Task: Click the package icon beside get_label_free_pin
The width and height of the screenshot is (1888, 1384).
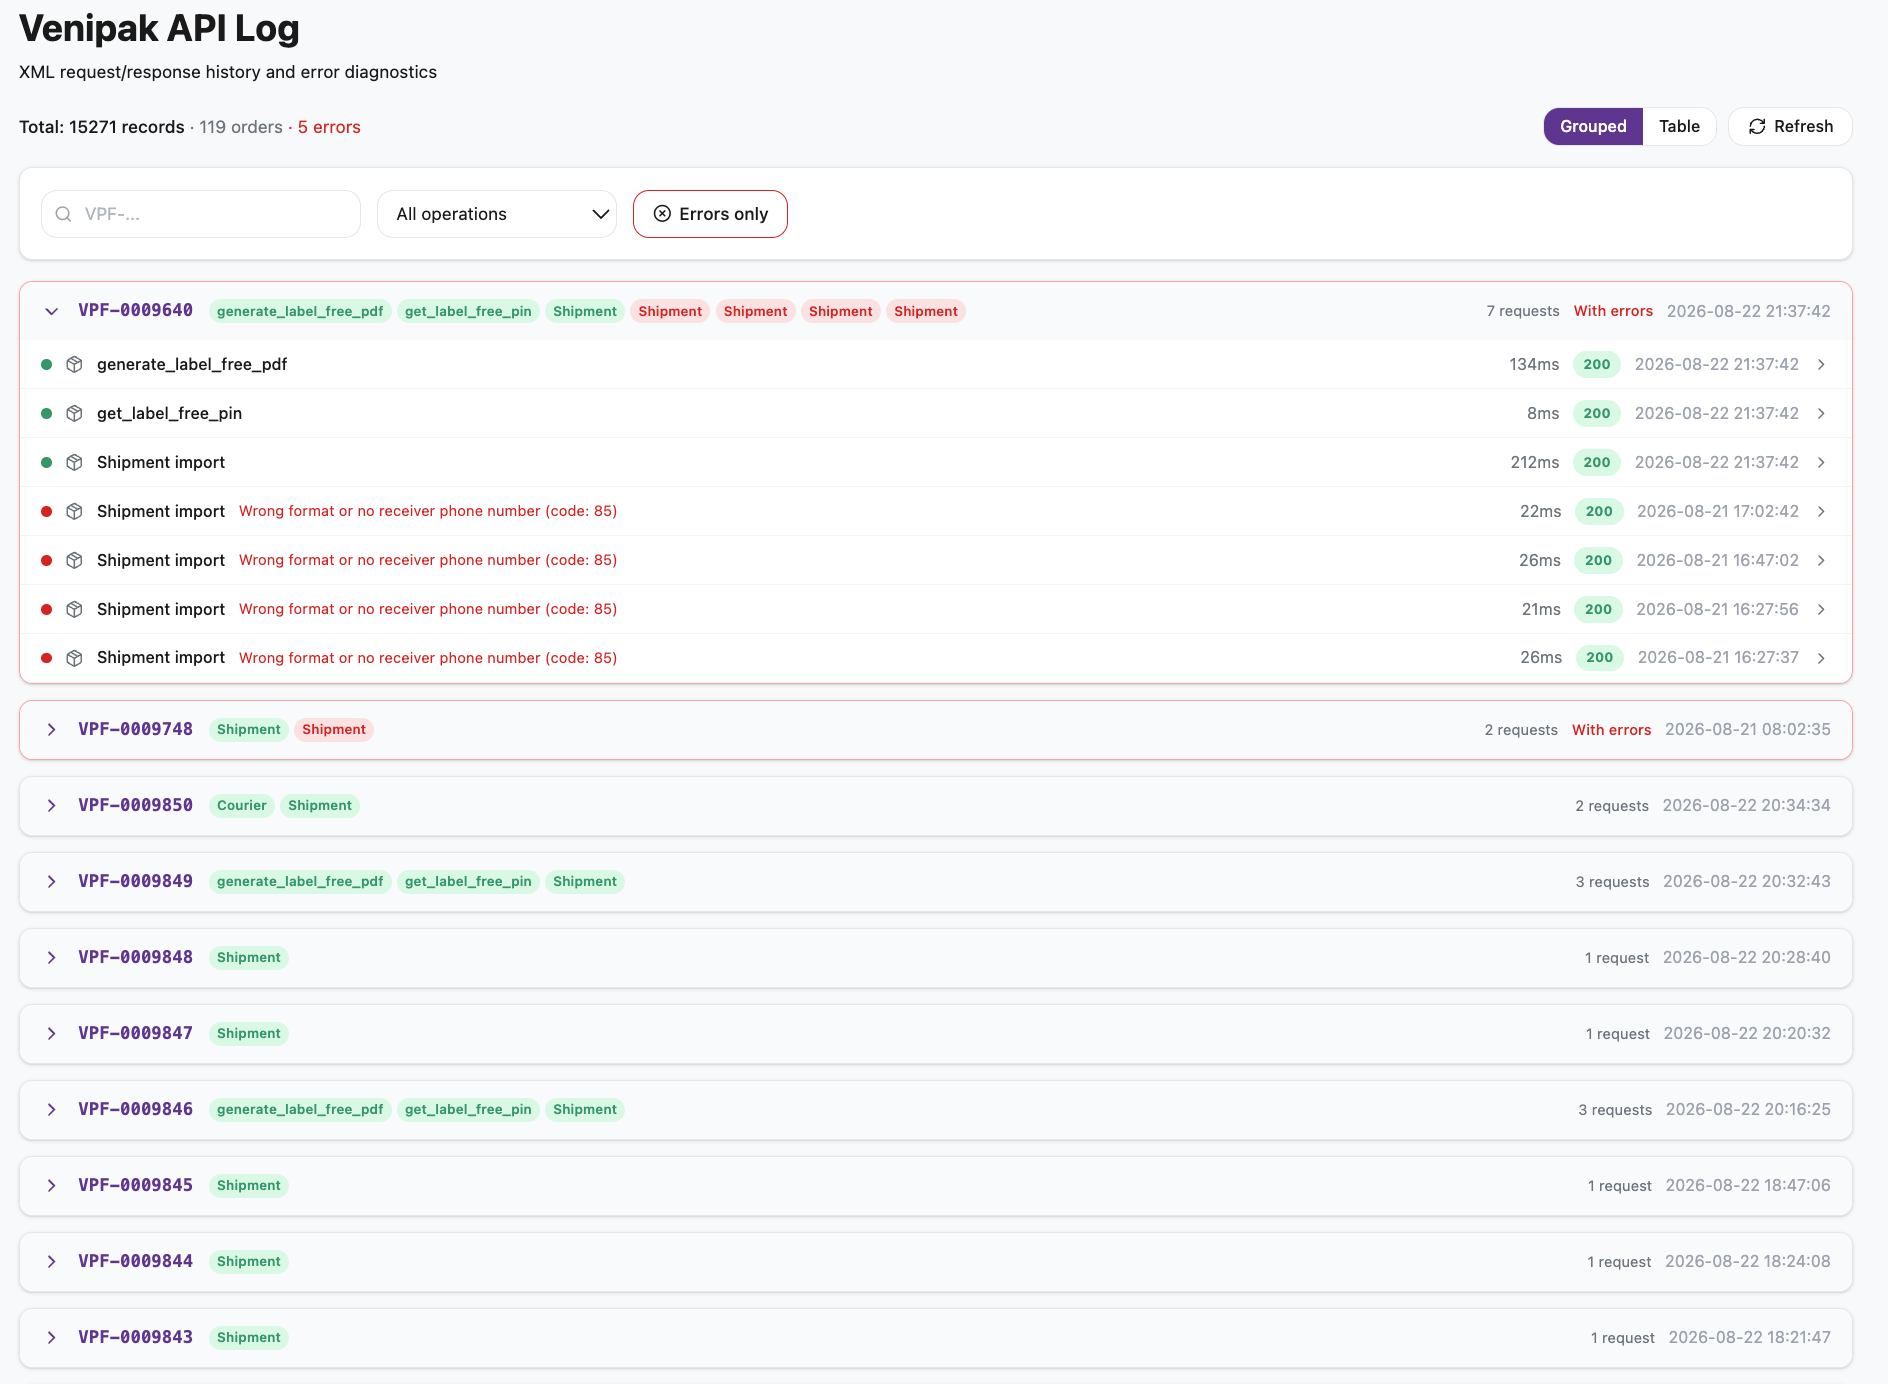Action: click(x=74, y=413)
